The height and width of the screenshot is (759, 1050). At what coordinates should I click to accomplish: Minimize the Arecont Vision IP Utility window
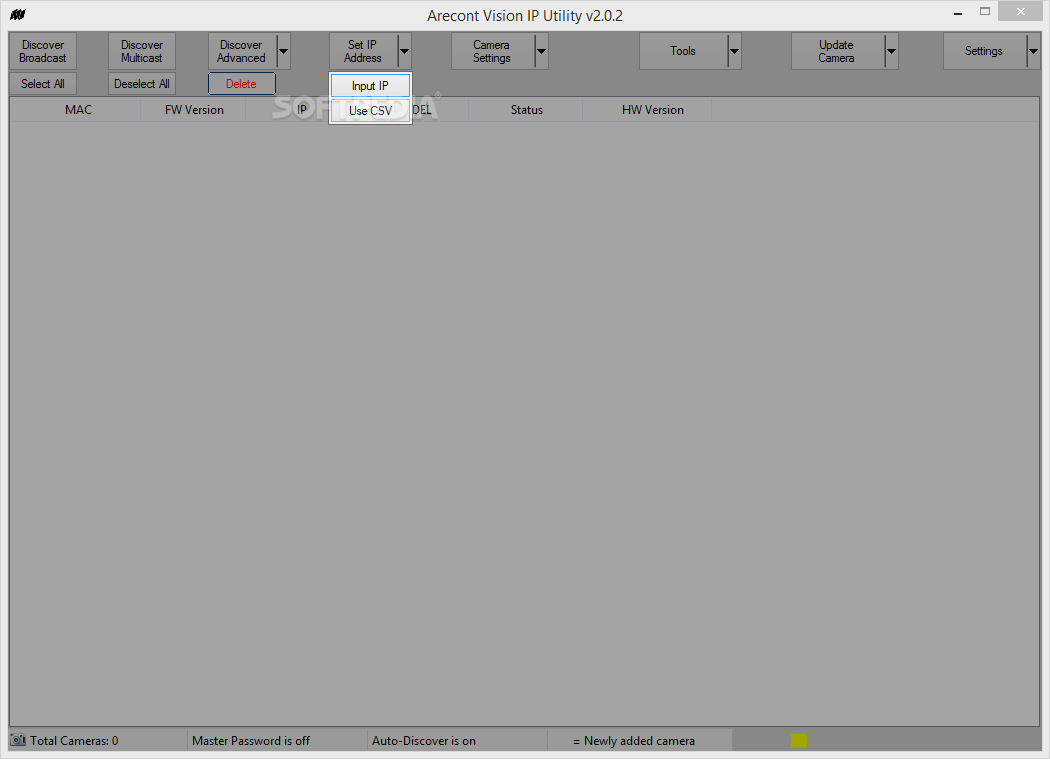958,12
